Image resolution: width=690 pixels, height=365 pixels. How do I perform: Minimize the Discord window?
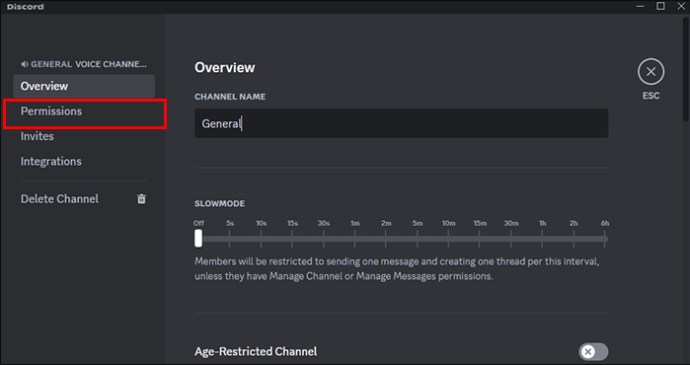tap(641, 6)
